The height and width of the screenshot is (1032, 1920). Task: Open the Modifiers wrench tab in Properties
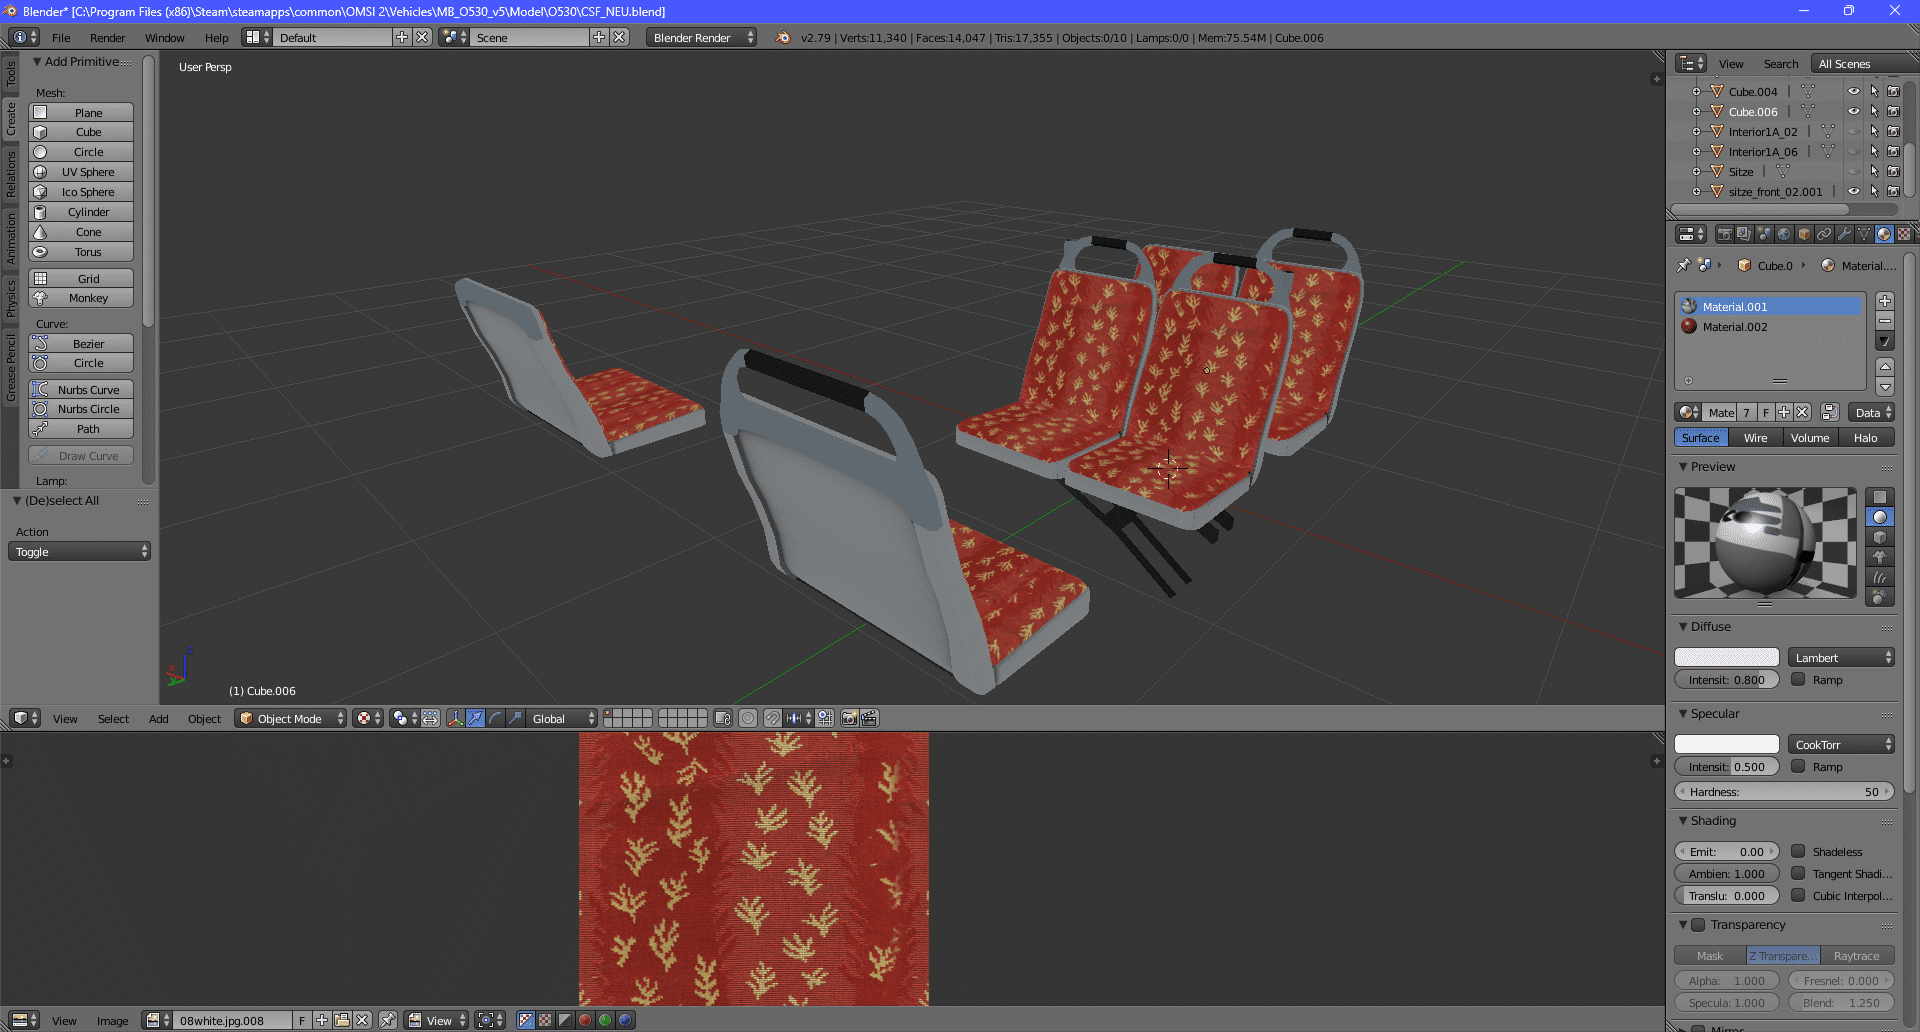pos(1844,234)
